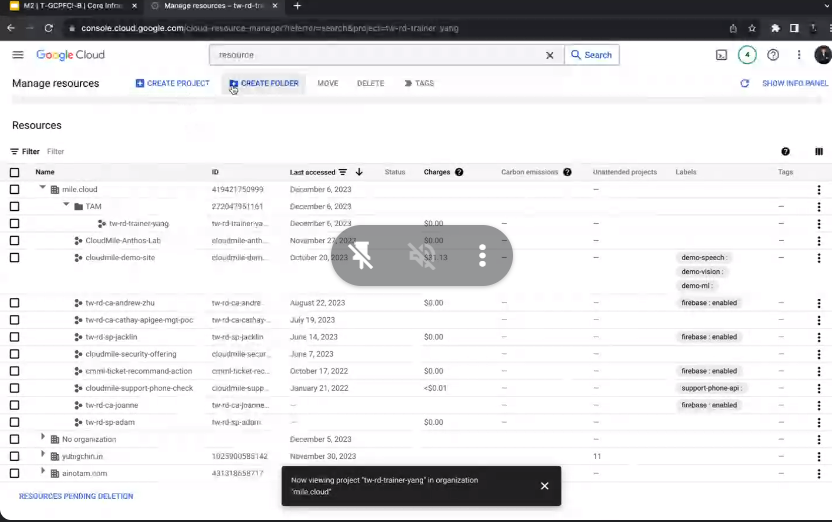
Task: Activate Cloud Shell terminal icon
Action: (721, 55)
